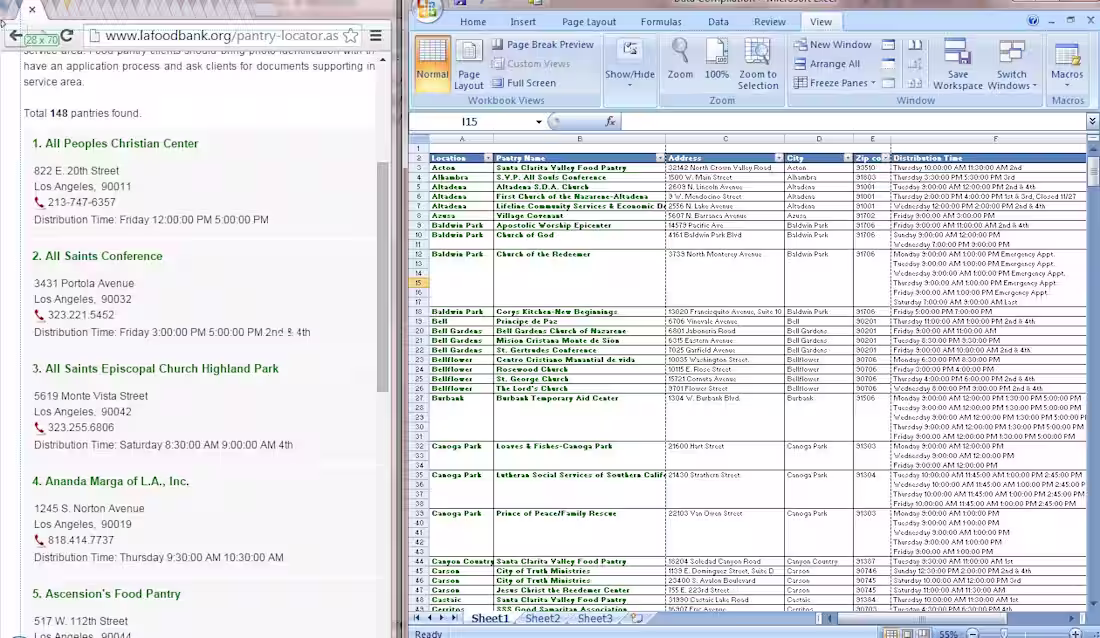Click browser page vertical scrollbar
The image size is (1100, 638).
pyautogui.click(x=382, y=277)
